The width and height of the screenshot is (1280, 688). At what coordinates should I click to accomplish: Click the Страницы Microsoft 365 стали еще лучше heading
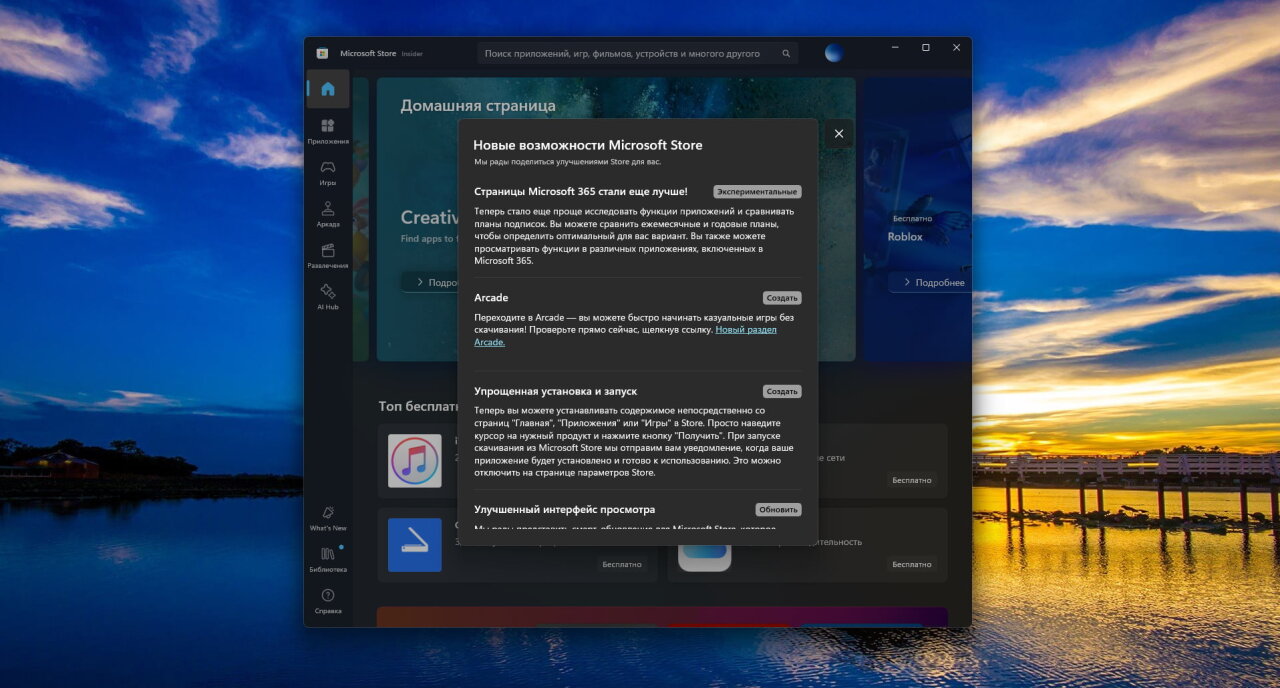[x=581, y=191]
